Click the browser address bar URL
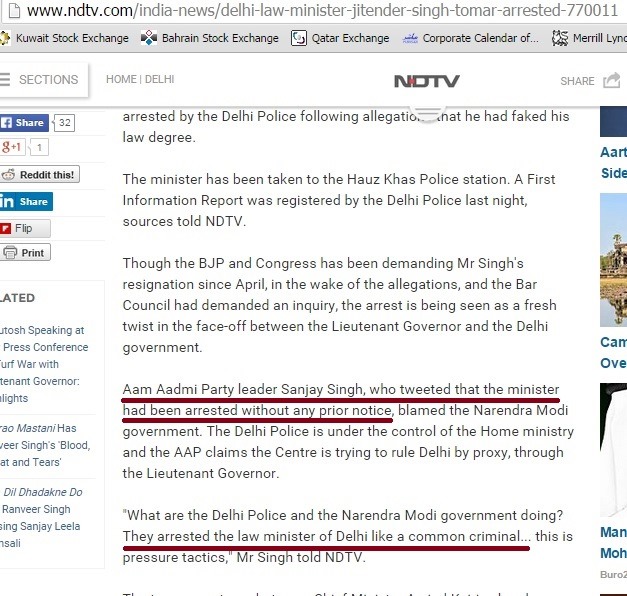The image size is (627, 596). (x=322, y=10)
